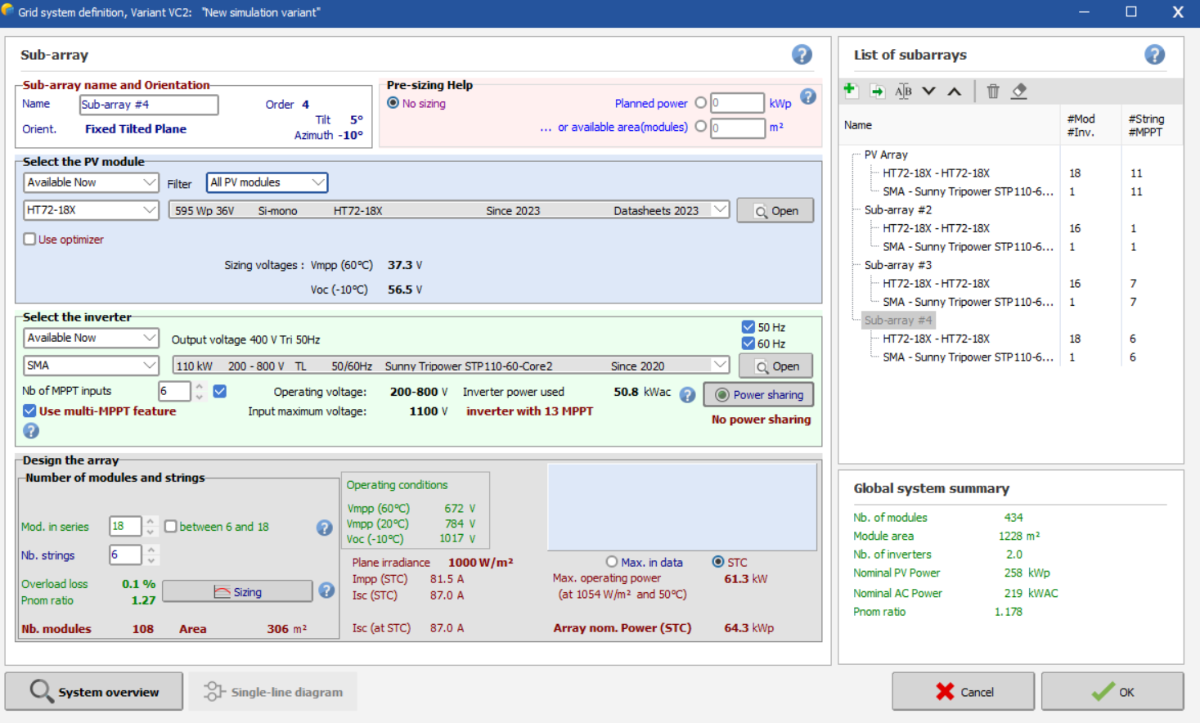Delete the subarray using the trash icon
Image resolution: width=1200 pixels, height=723 pixels.
coord(993,91)
